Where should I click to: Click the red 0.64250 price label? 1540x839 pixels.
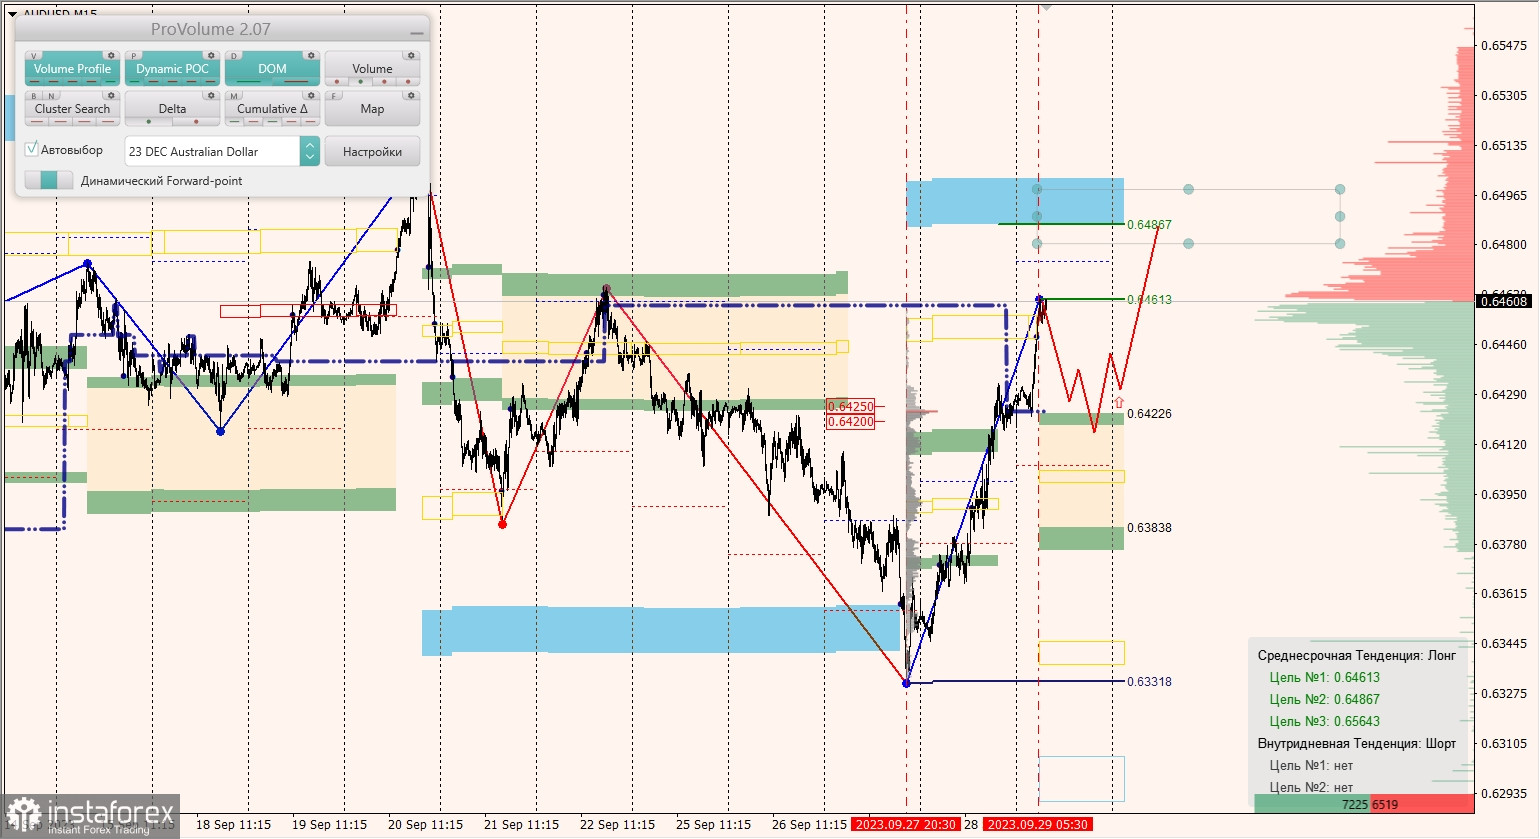(851, 407)
